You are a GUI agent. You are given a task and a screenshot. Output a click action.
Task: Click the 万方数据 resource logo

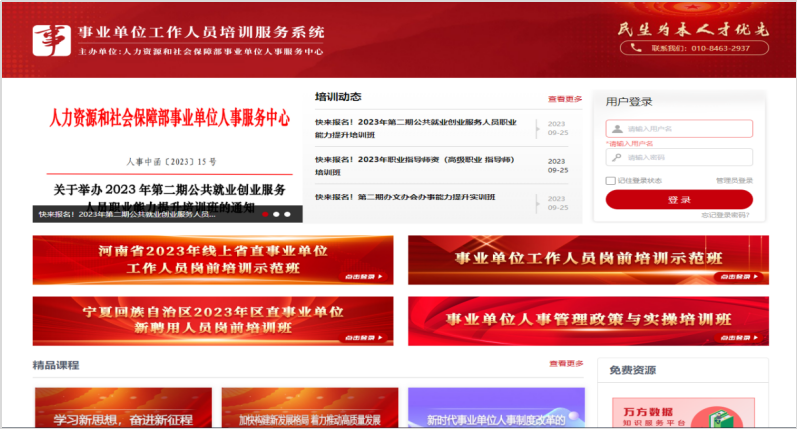pos(638,409)
